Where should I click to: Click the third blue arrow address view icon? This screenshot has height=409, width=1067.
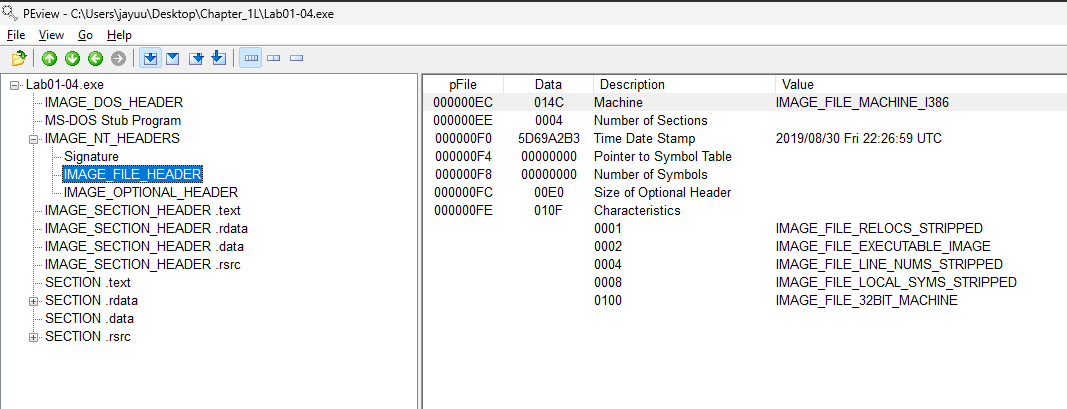(196, 59)
